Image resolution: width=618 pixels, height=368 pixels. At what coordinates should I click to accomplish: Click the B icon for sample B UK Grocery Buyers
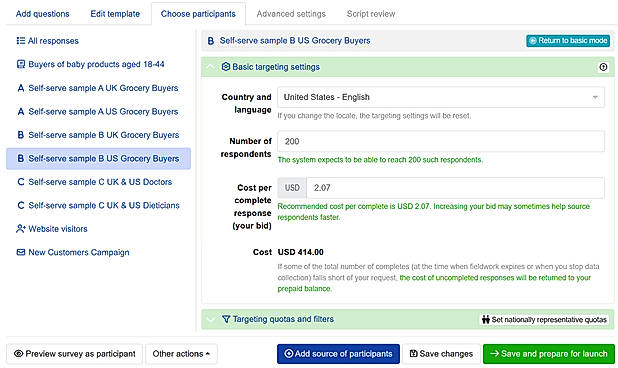(21, 135)
